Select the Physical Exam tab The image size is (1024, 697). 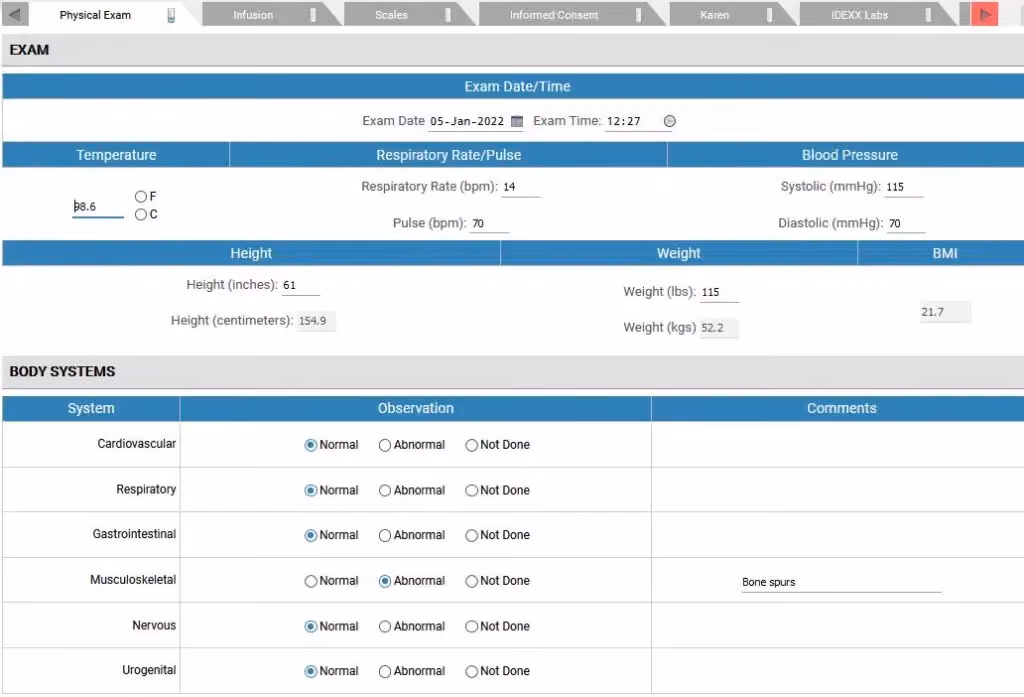95,15
